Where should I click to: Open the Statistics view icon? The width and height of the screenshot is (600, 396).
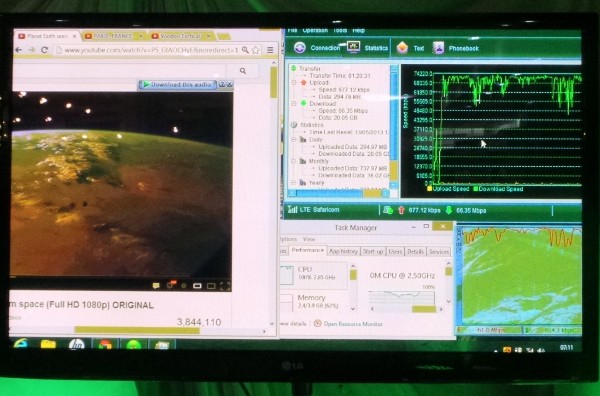(x=353, y=47)
